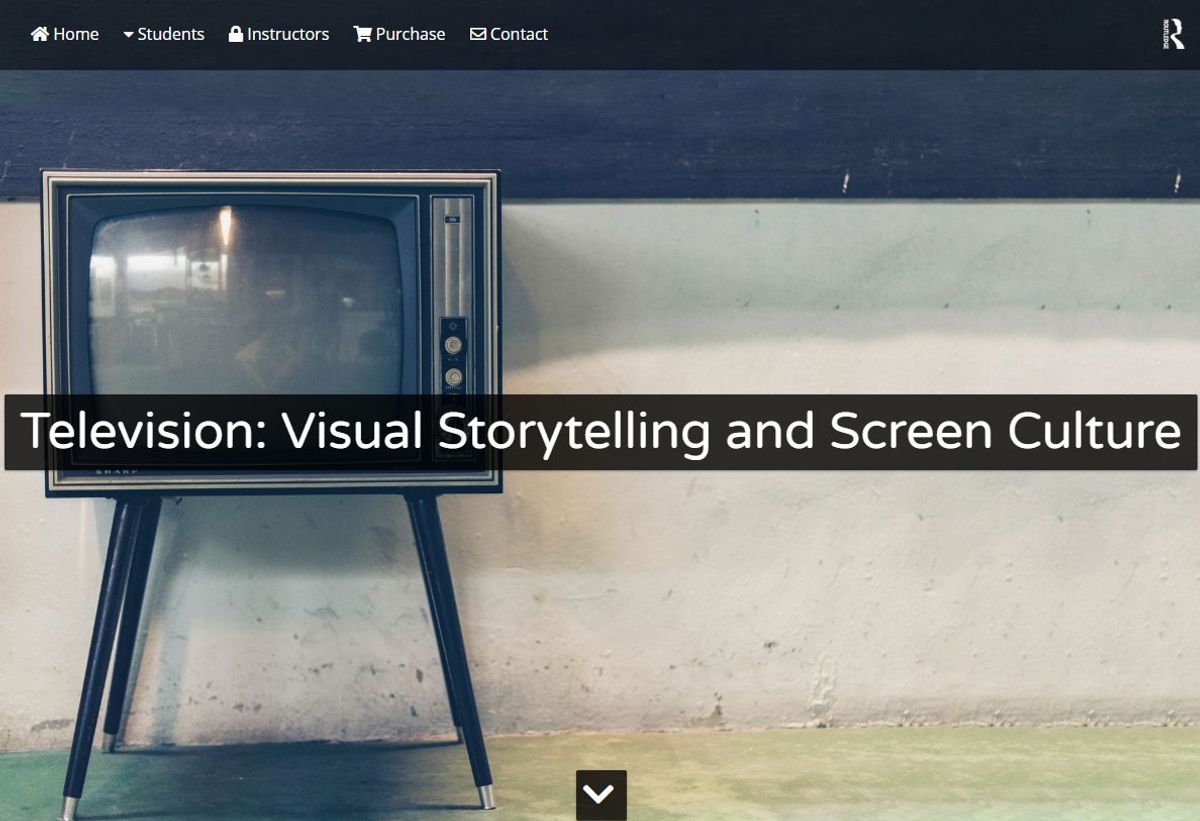
Task: Click the envelope icon next to Contact
Action: pyautogui.click(x=477, y=33)
